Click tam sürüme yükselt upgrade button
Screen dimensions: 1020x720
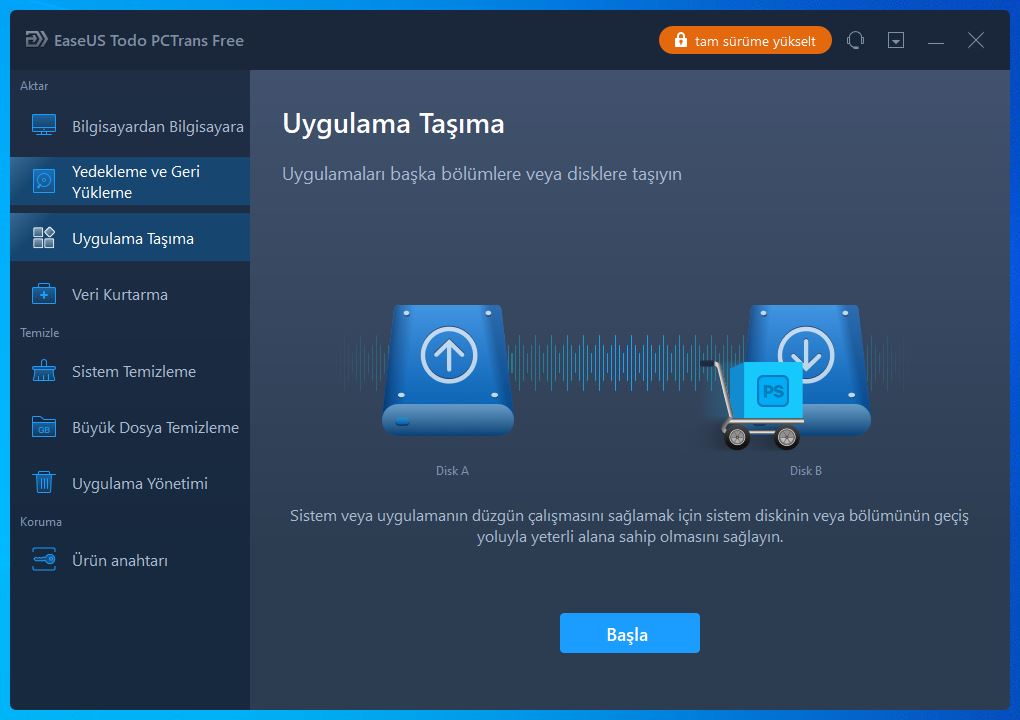[x=745, y=40]
